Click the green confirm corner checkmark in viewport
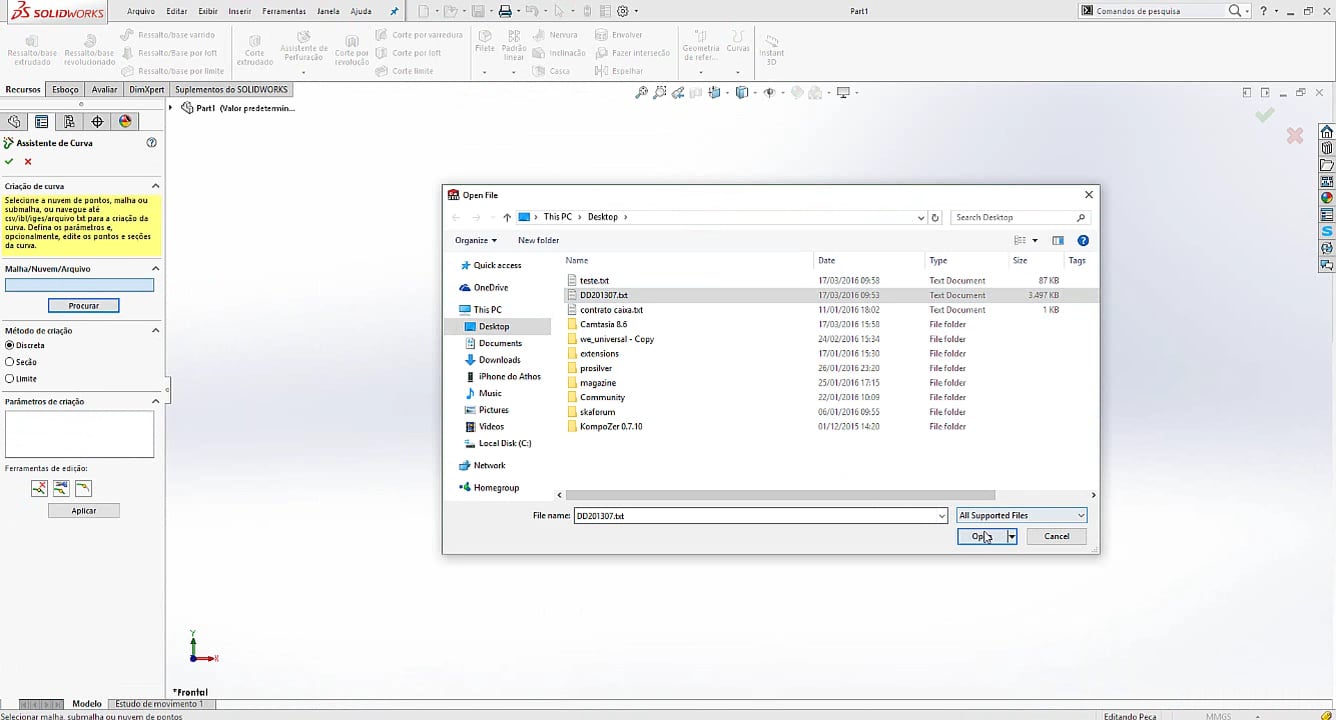 click(1265, 116)
